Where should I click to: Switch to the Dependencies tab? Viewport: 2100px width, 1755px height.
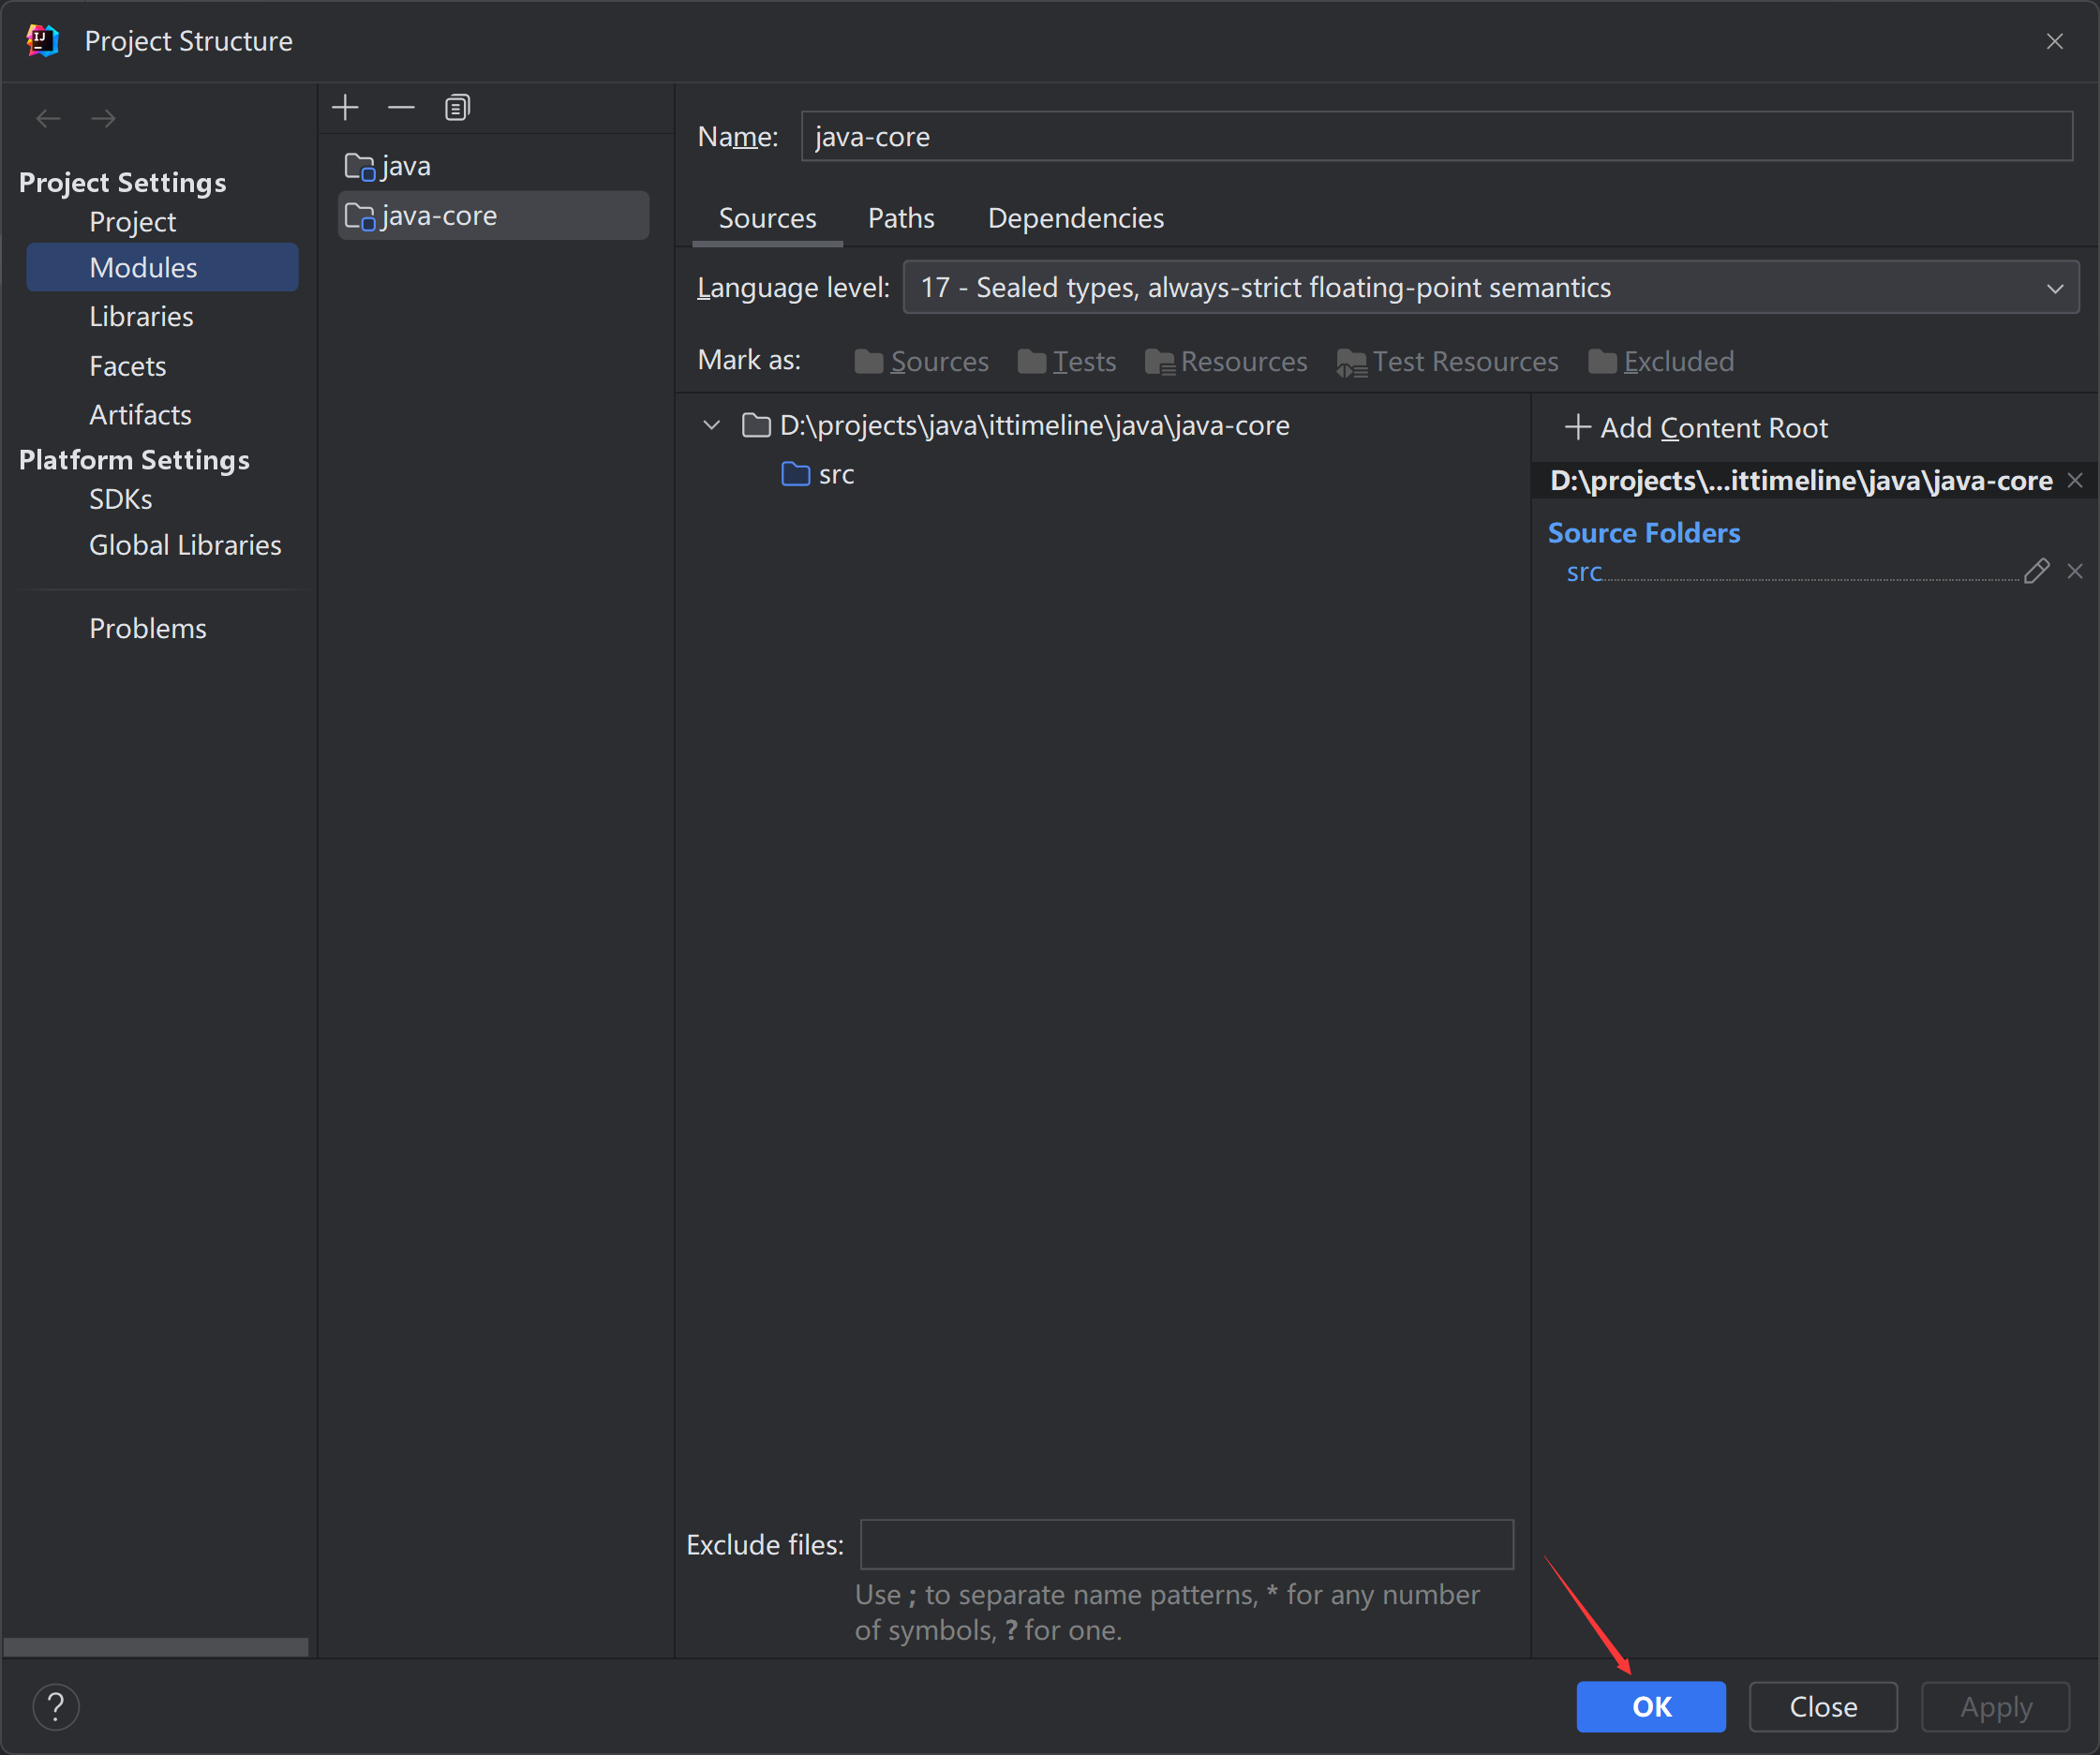point(1076,218)
